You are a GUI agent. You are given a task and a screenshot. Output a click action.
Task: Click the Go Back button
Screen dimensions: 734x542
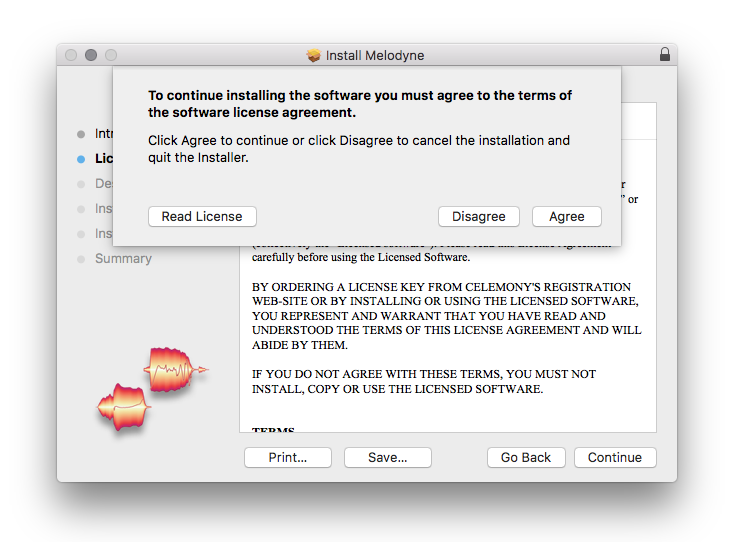click(x=526, y=457)
